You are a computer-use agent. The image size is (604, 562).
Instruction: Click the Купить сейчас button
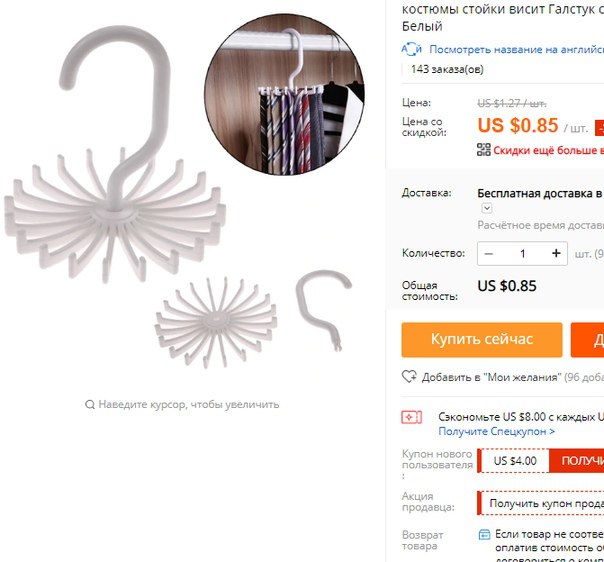pyautogui.click(x=482, y=340)
